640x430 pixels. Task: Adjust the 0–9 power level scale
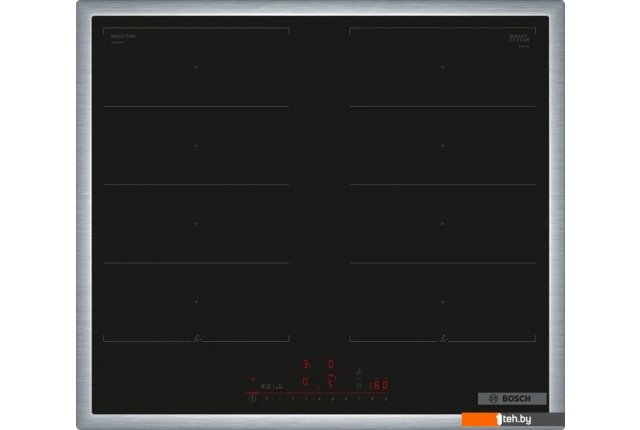tap(320, 398)
